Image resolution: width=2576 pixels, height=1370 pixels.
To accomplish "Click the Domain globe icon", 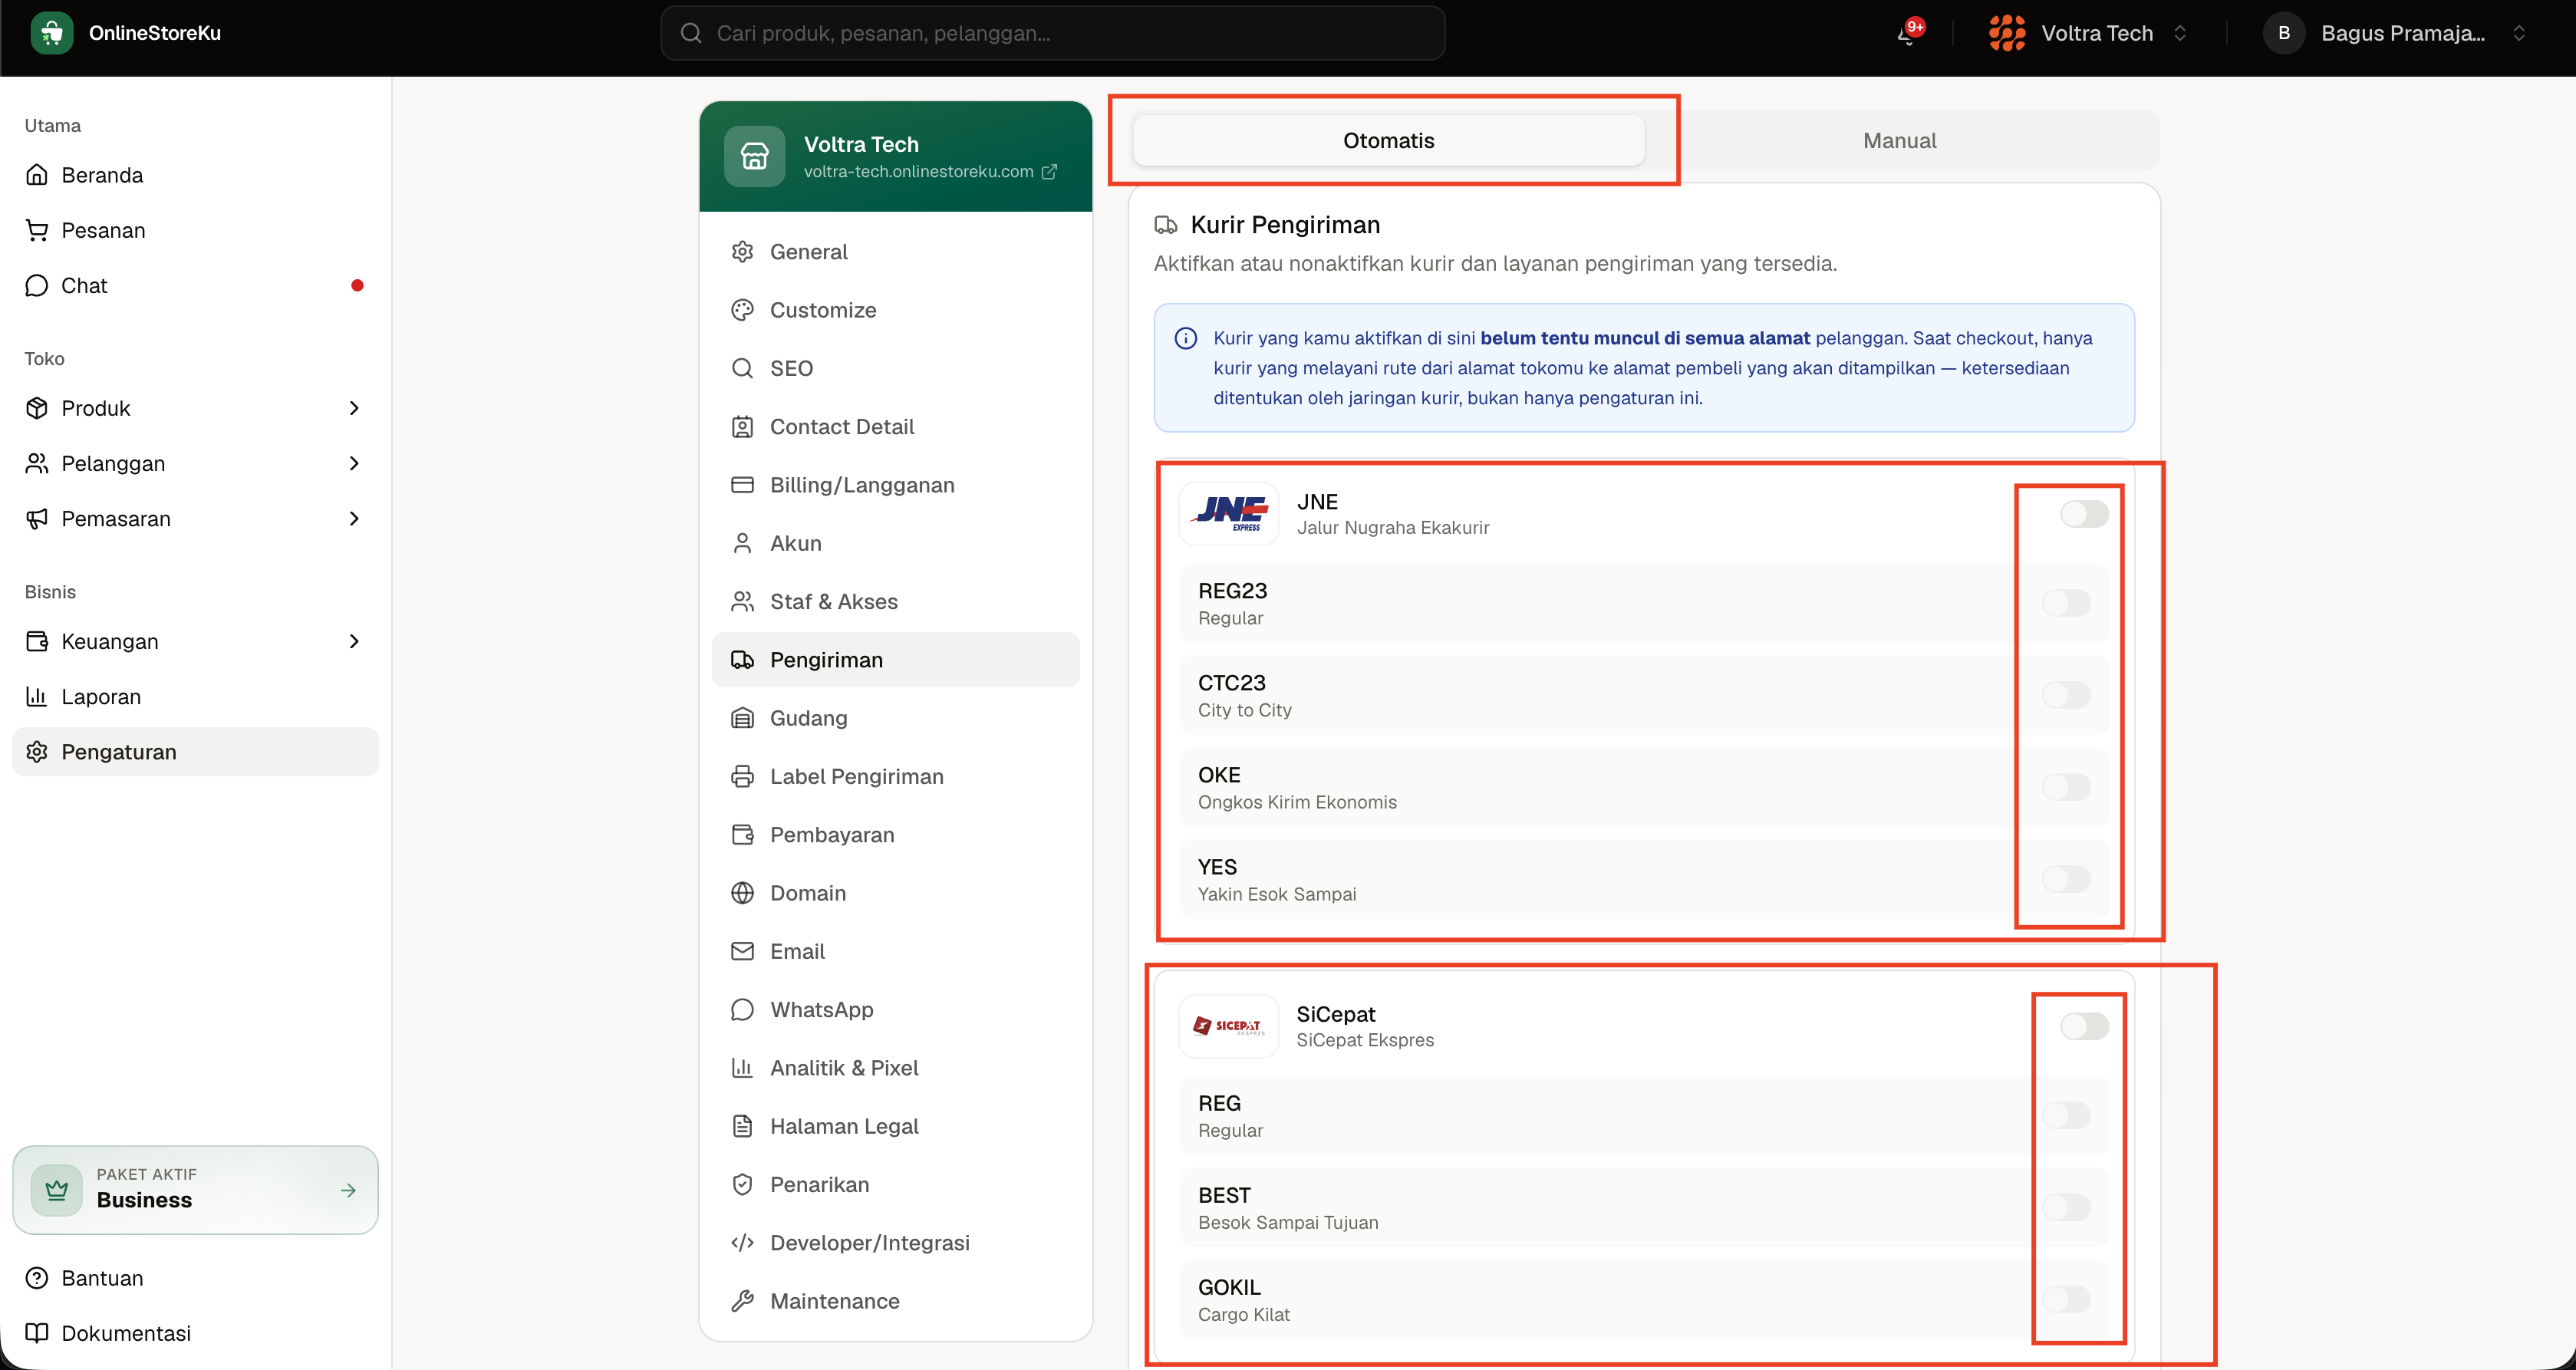I will pos(742,893).
